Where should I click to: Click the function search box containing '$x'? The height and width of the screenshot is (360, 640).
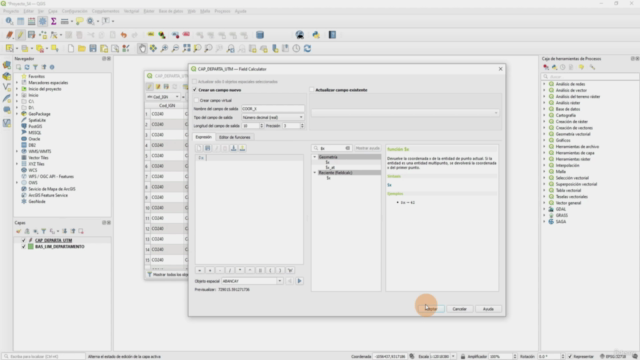point(332,148)
